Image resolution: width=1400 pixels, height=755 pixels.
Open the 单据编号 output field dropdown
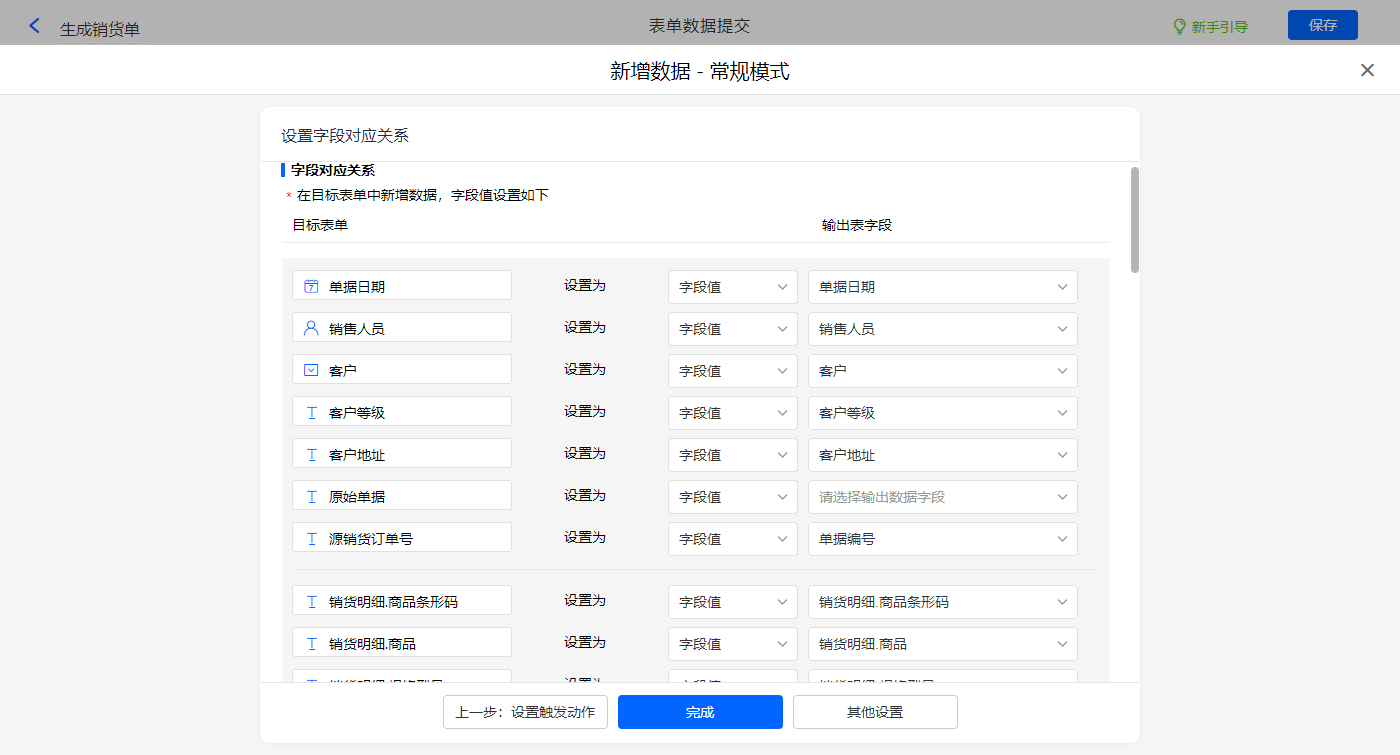click(942, 539)
